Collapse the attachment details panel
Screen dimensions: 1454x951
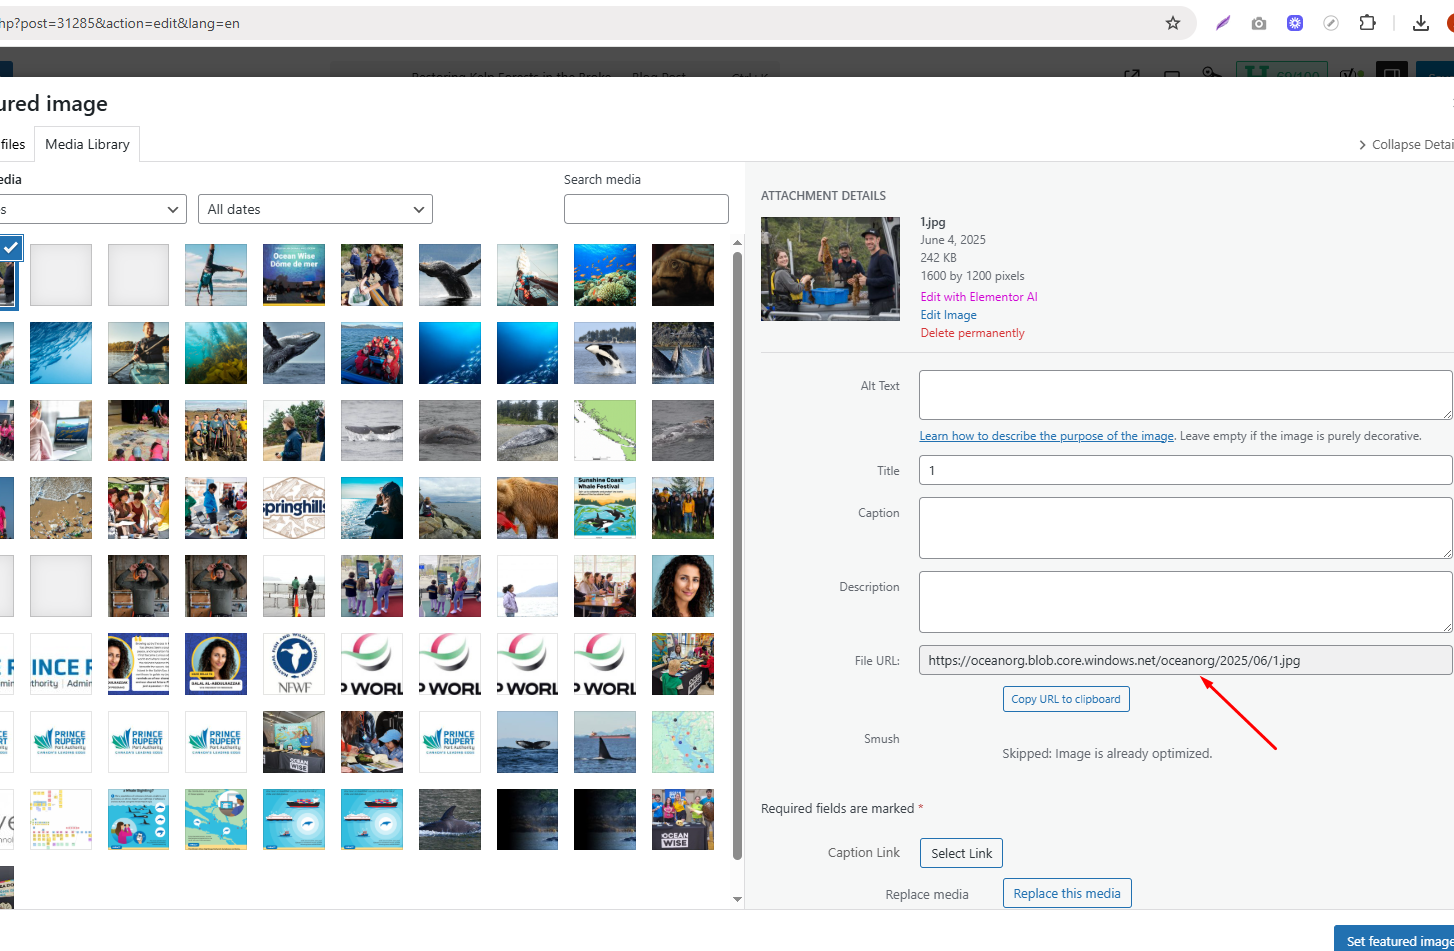pyautogui.click(x=1405, y=145)
